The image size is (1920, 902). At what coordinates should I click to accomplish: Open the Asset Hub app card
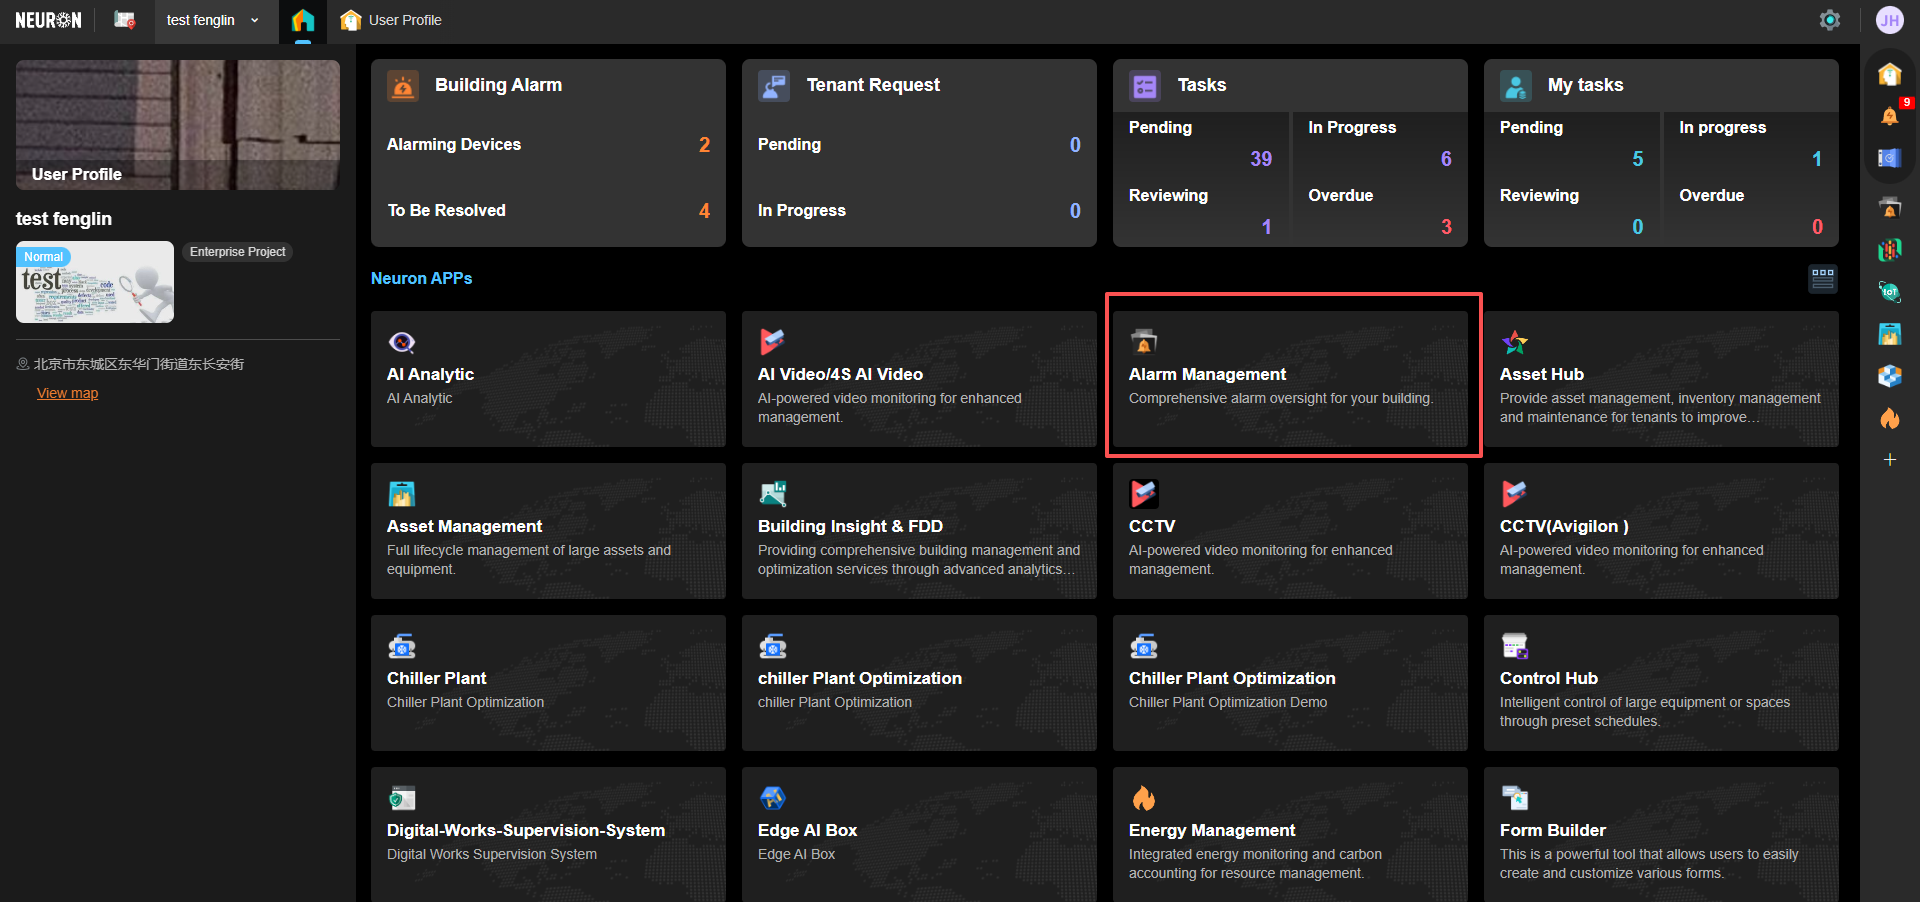tap(1660, 378)
